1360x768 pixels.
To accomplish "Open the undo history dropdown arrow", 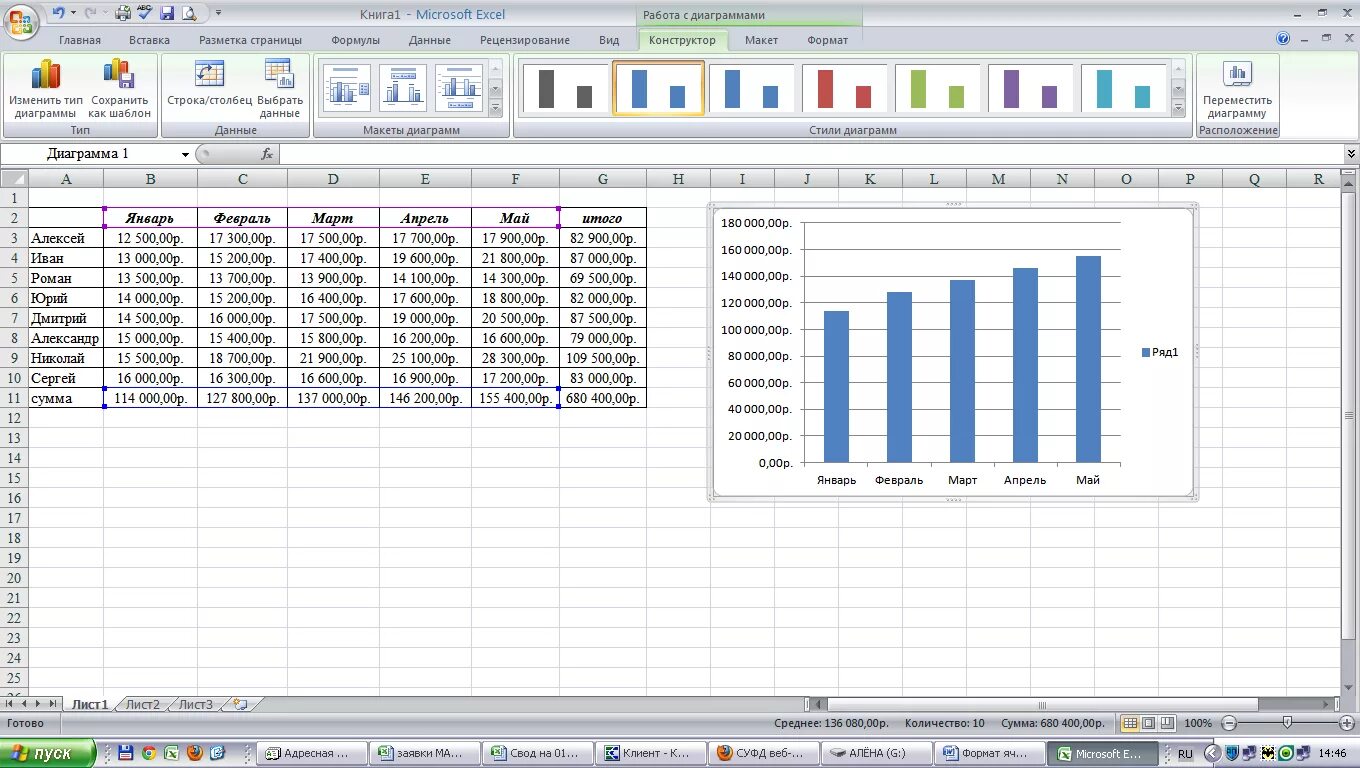I will pos(73,13).
